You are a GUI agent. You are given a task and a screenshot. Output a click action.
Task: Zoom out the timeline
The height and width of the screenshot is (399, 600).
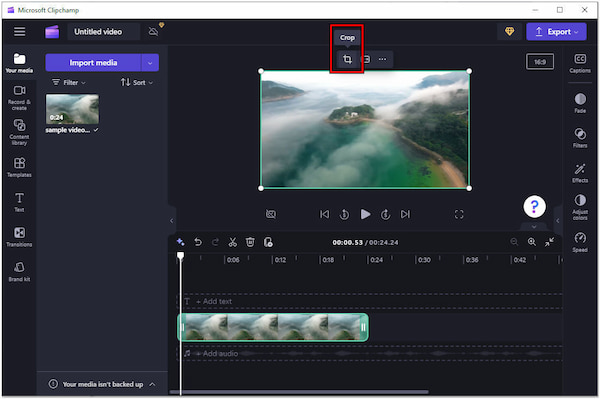(x=514, y=242)
